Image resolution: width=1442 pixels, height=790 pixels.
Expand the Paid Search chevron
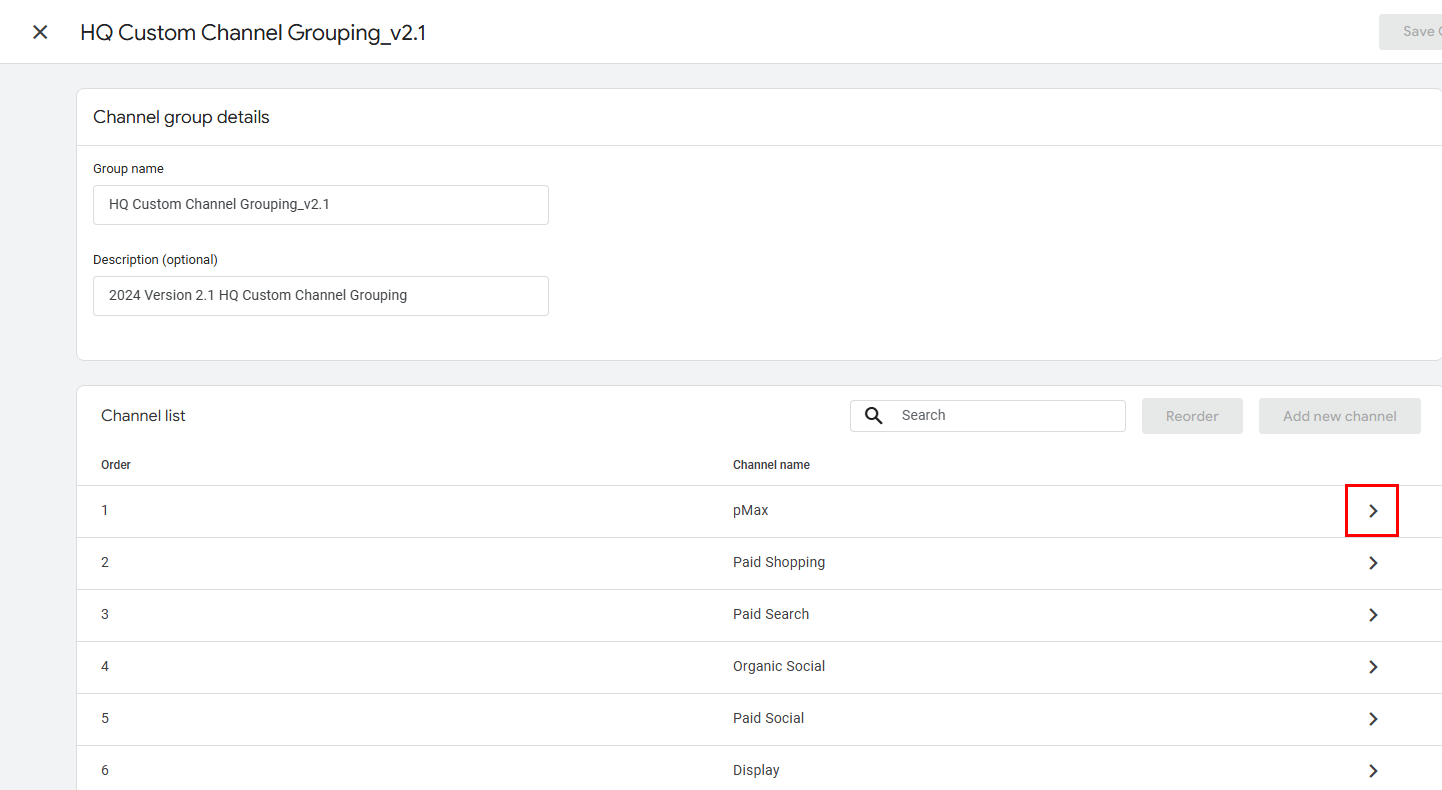coord(1372,615)
